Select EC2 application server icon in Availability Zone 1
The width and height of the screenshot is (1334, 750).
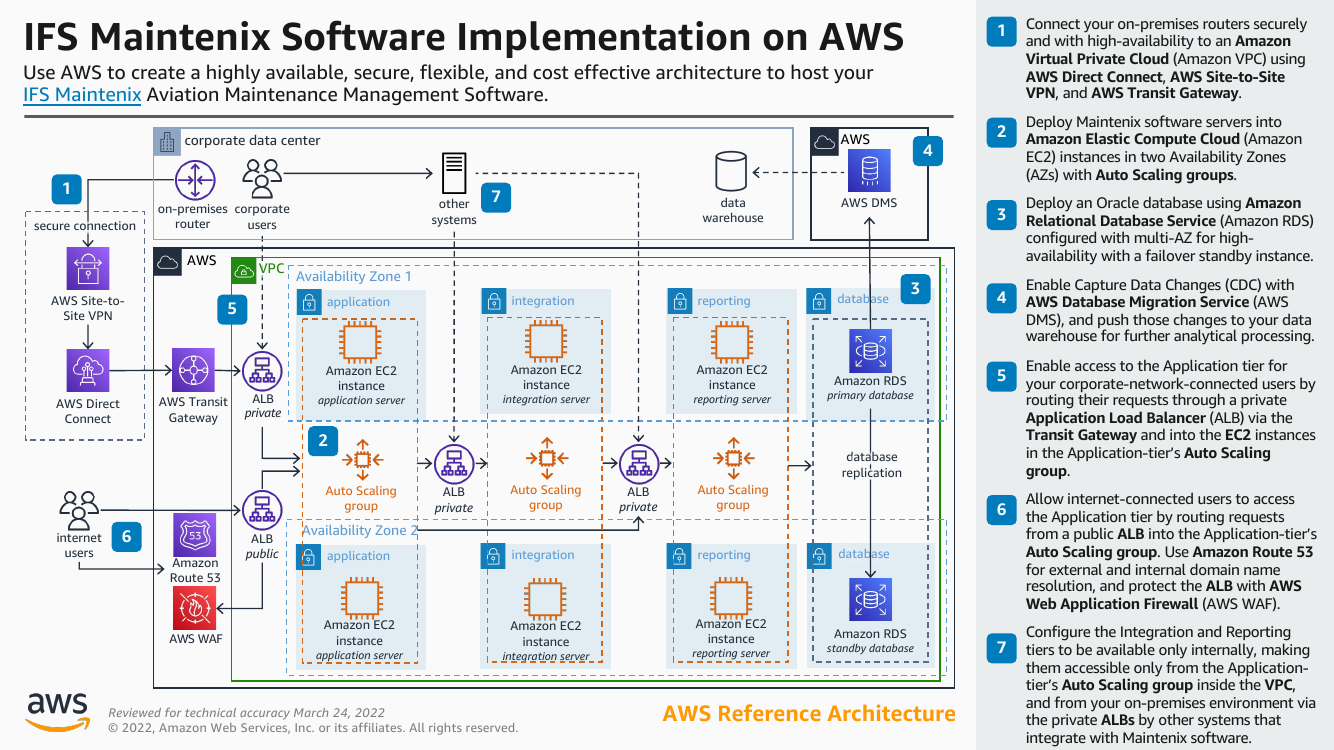(361, 341)
